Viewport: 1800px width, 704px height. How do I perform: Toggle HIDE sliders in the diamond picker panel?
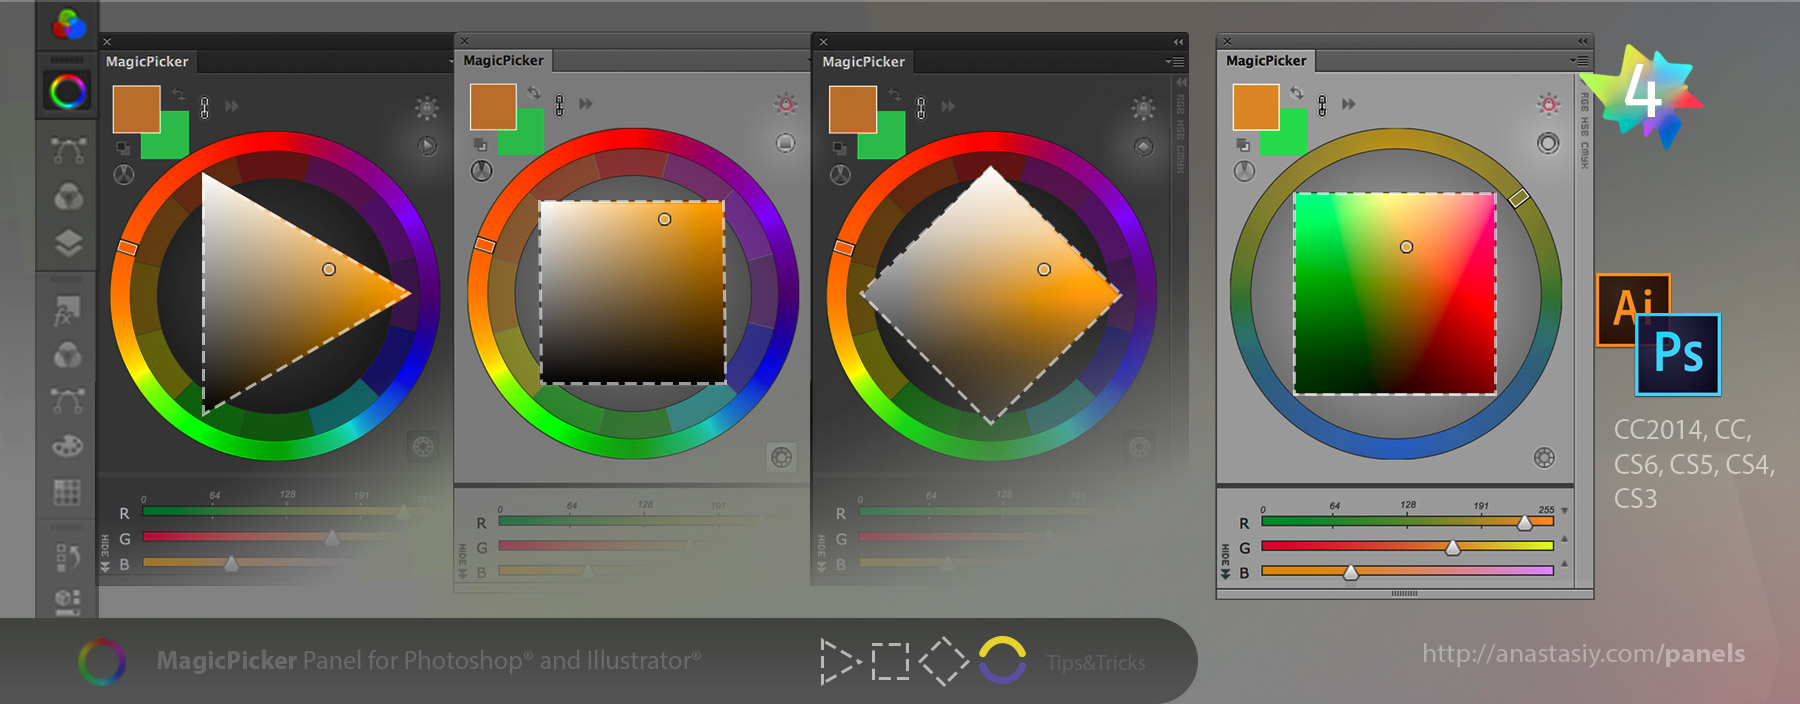821,555
